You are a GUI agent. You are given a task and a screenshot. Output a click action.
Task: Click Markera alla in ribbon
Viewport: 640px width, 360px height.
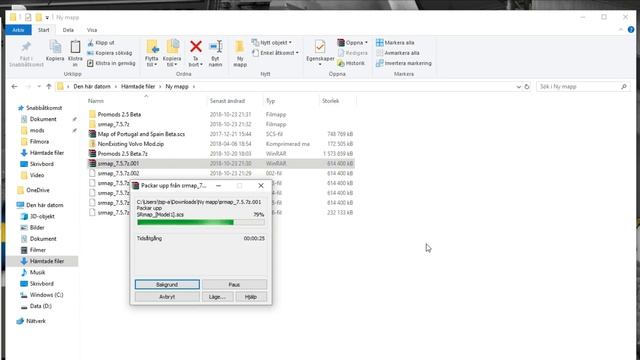click(x=395, y=42)
